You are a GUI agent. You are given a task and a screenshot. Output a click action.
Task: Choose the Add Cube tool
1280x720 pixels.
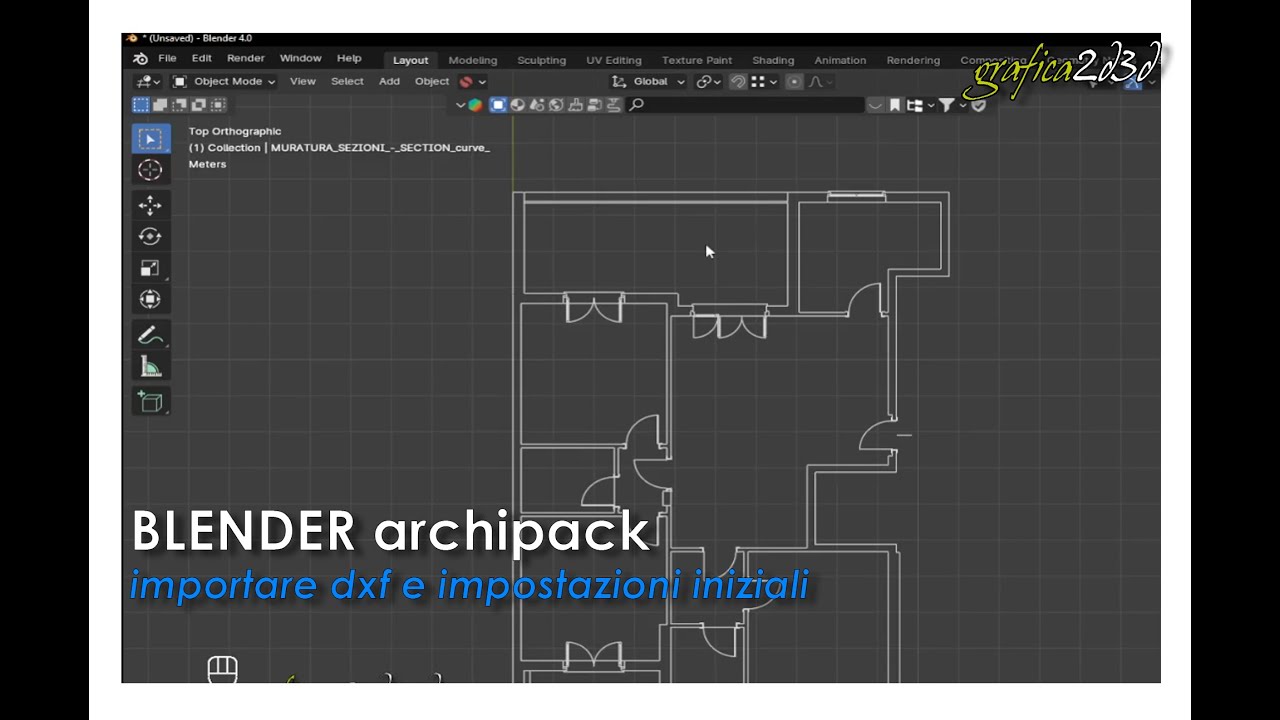pos(150,401)
